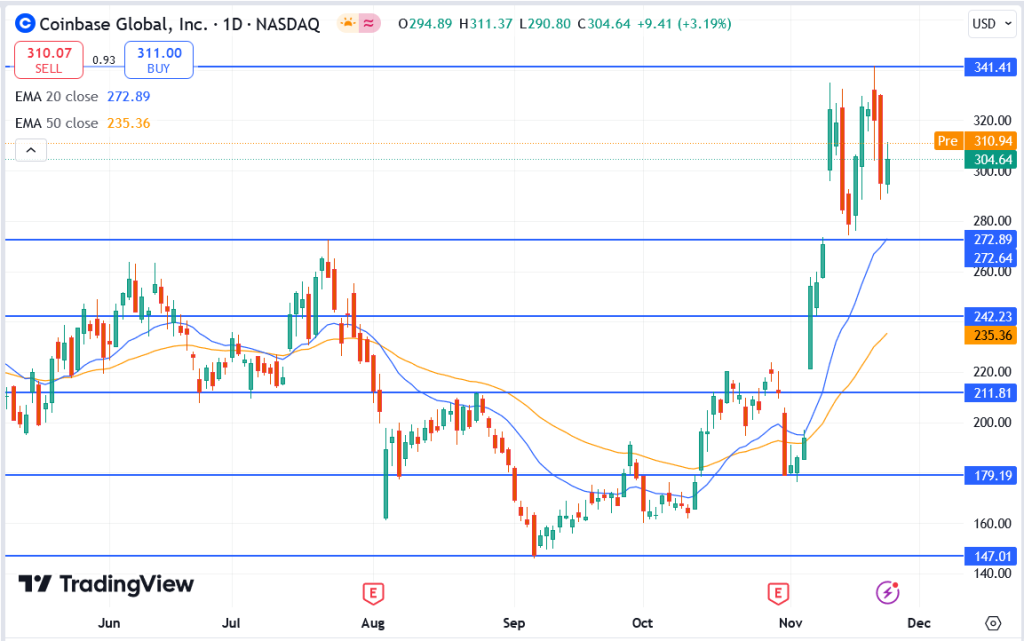1024x641 pixels.
Task: Click the orange Pre 310.94 price label
Action: tap(975, 141)
